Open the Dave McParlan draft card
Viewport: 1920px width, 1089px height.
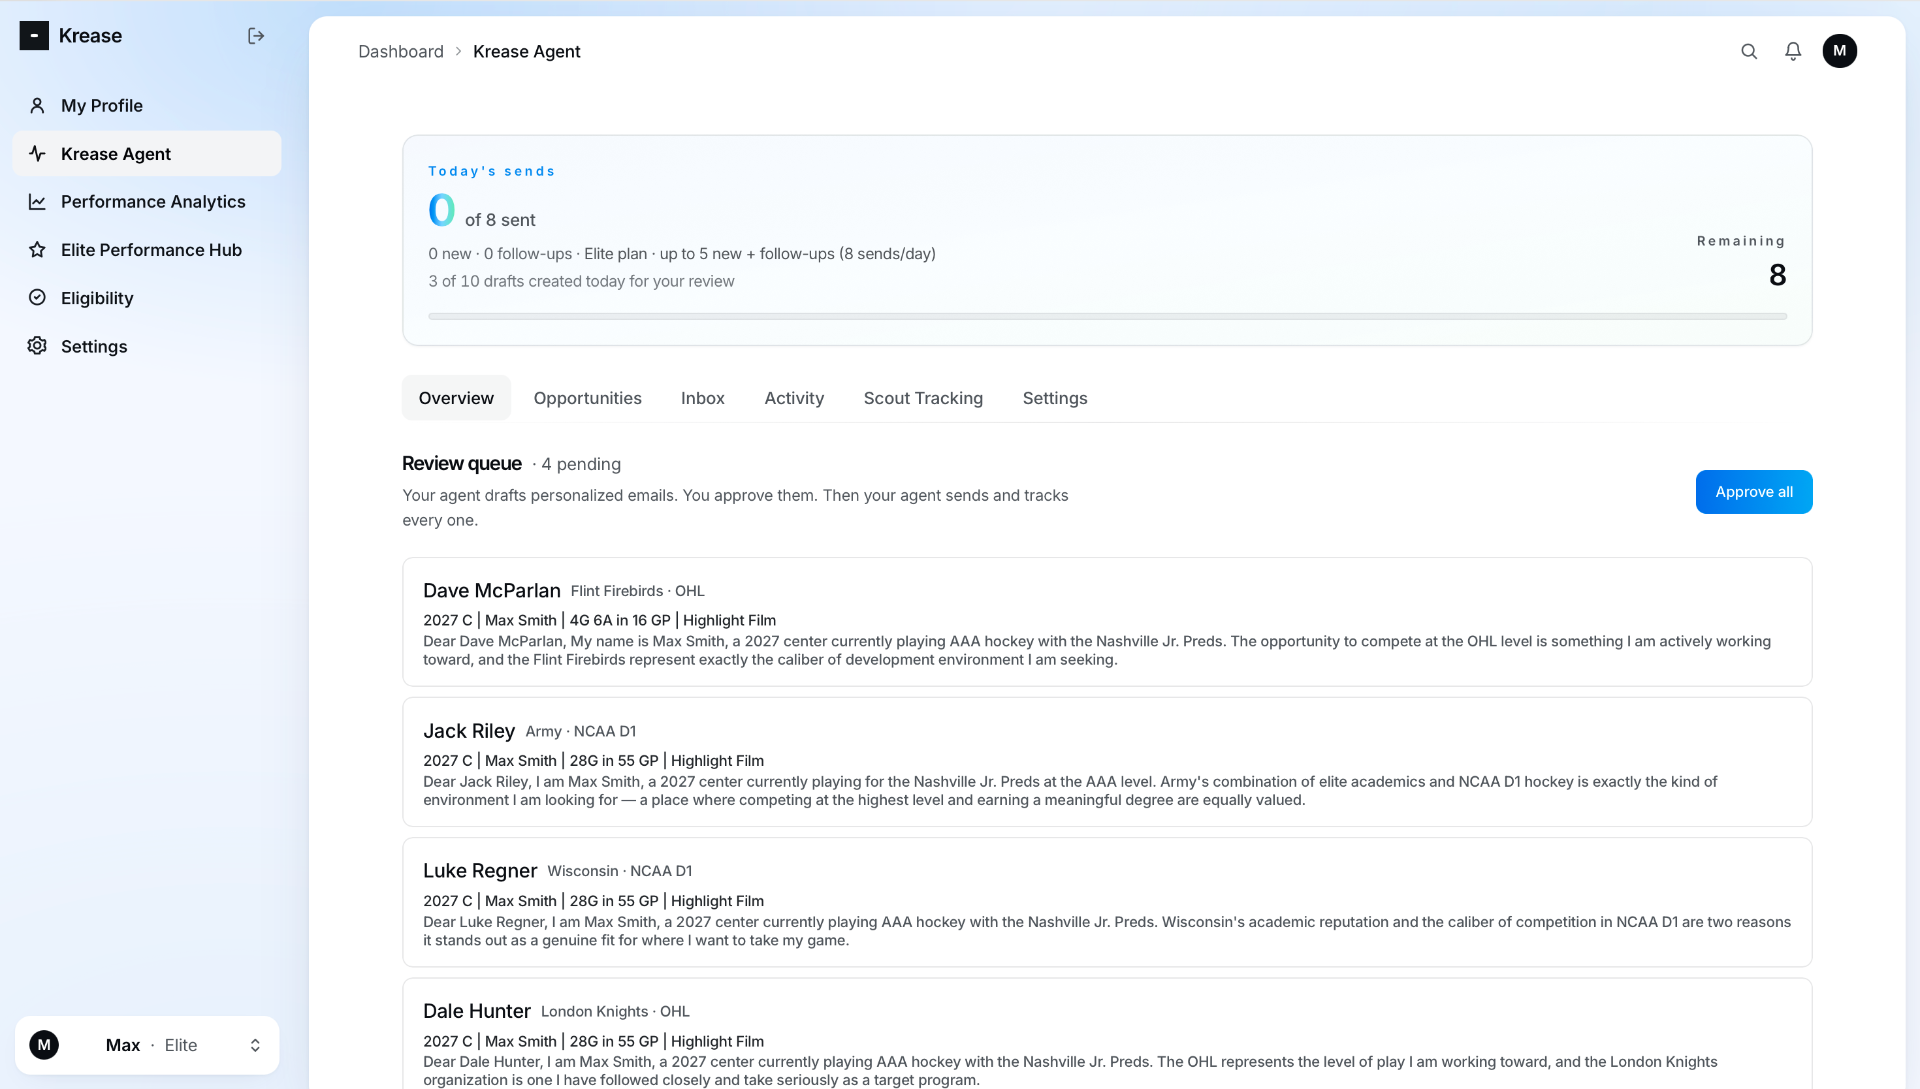[x=1107, y=622]
